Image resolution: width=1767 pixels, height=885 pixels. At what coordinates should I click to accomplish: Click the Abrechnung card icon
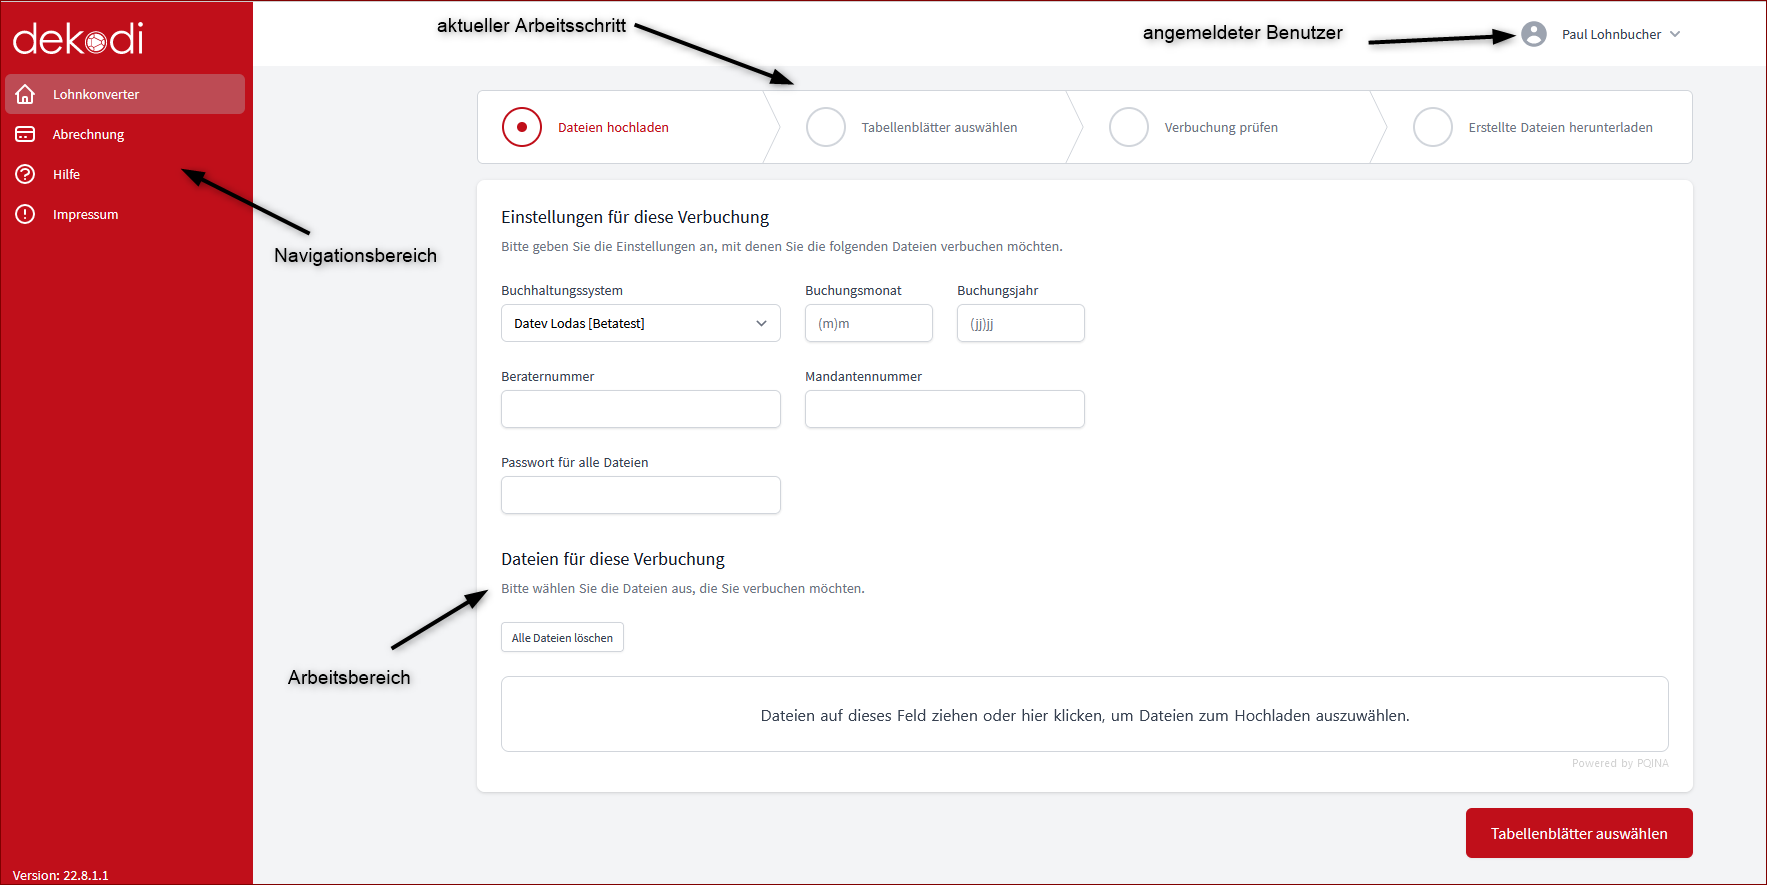coord(25,134)
